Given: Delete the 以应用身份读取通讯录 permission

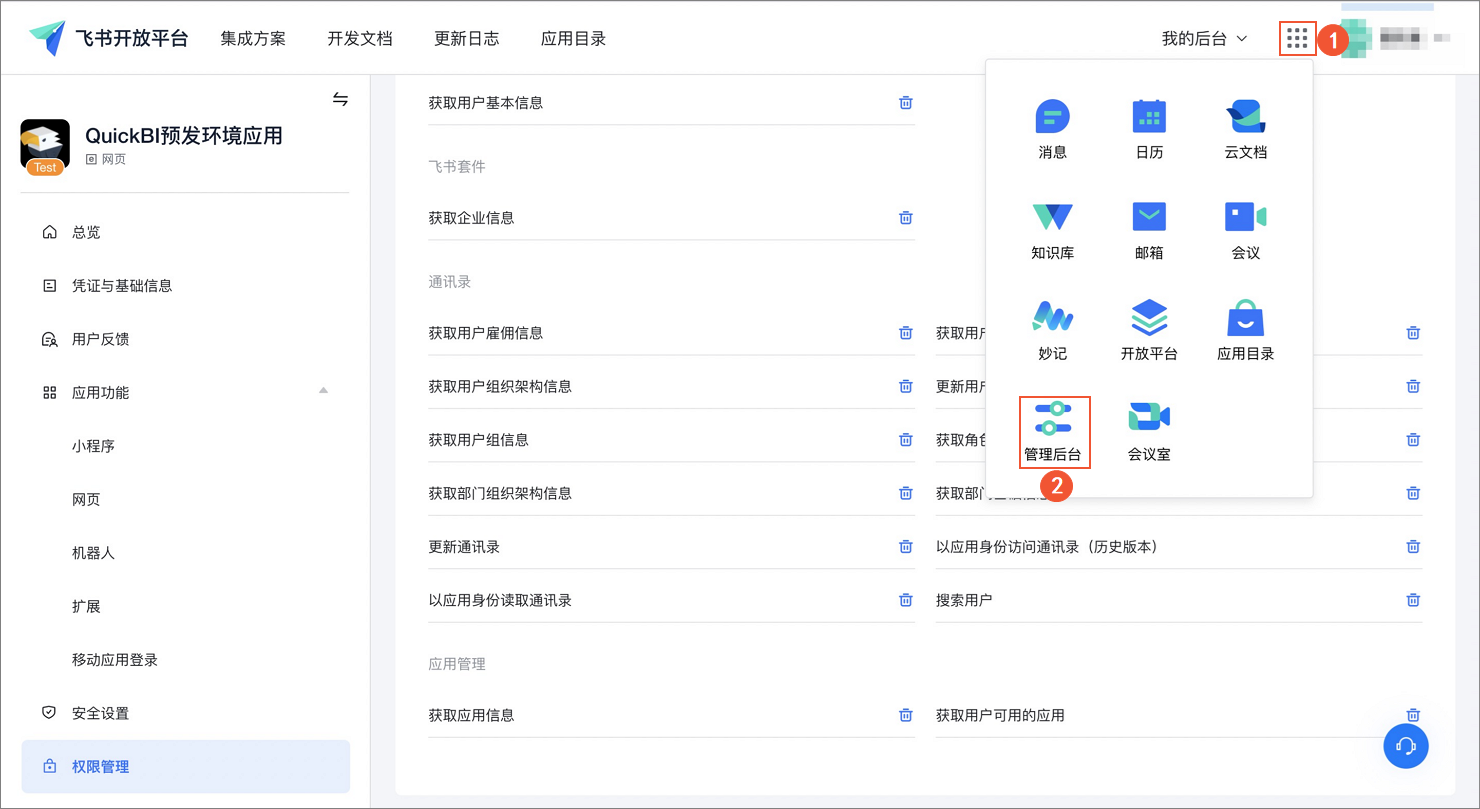Looking at the screenshot, I should [906, 600].
